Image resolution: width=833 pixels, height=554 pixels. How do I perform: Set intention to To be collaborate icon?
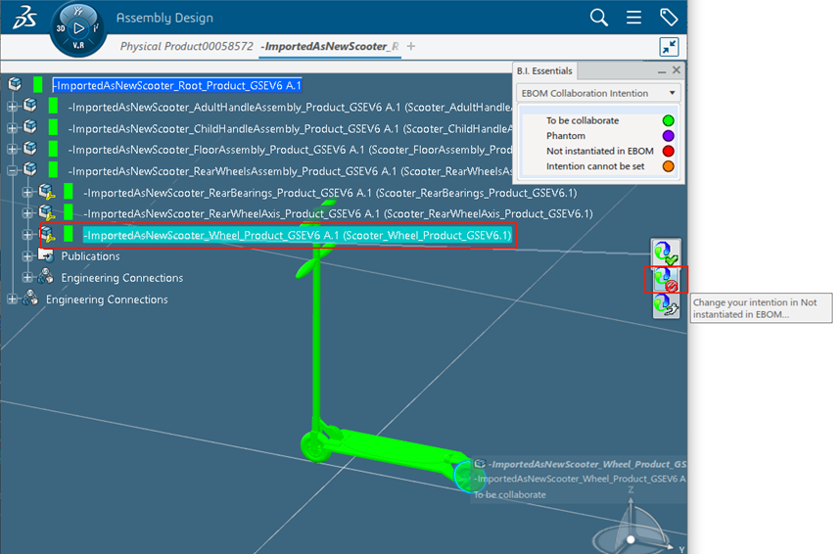coord(666,253)
